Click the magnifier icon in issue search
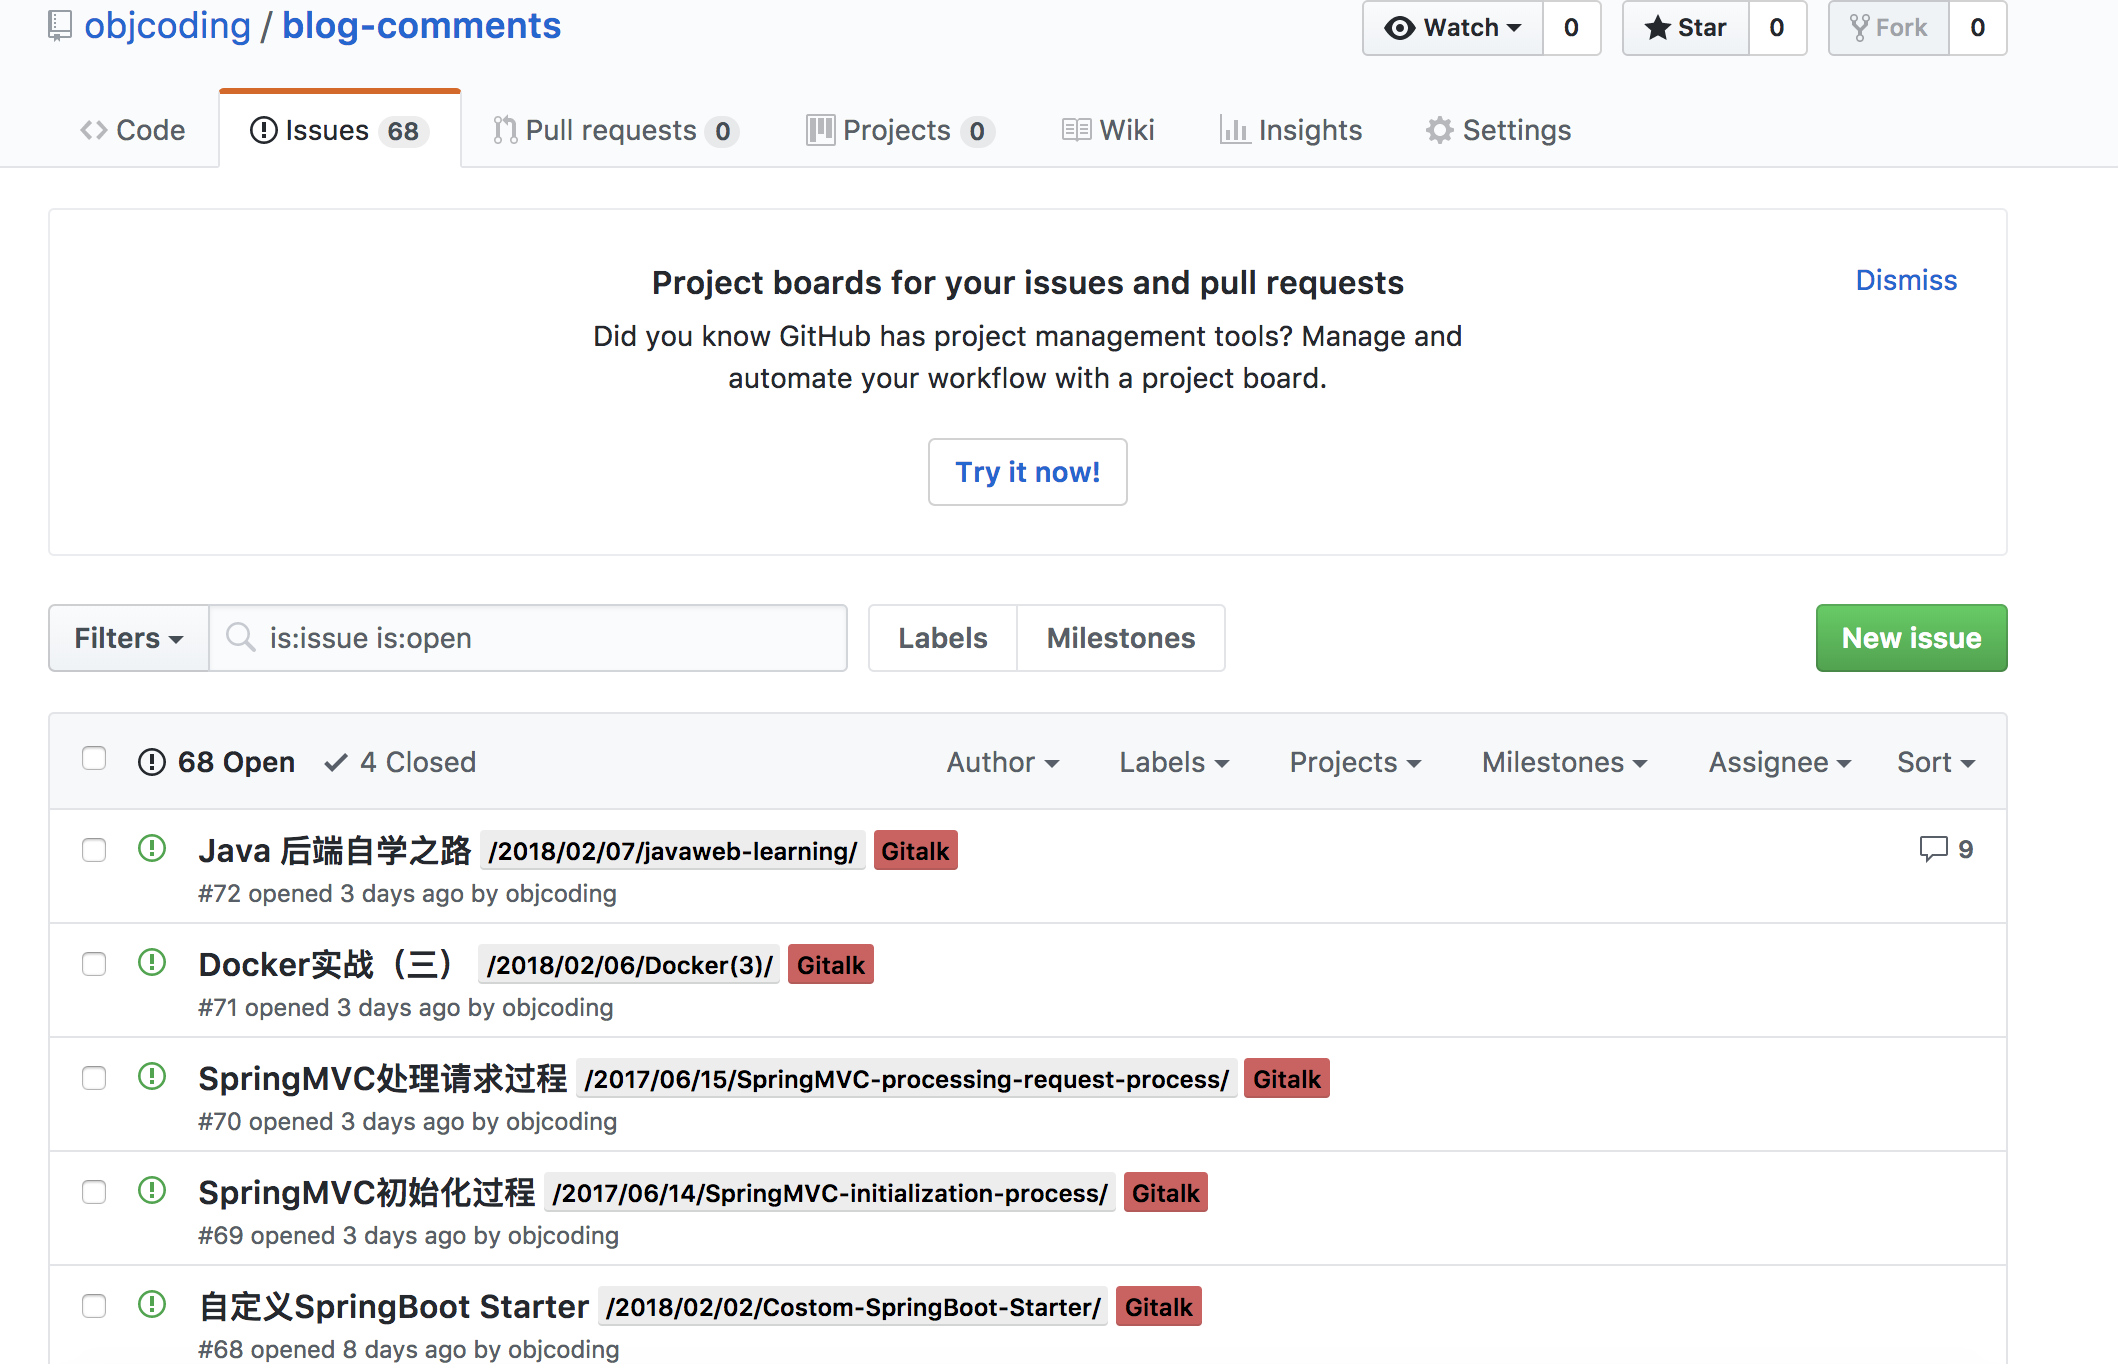Screen dimensions: 2118x1364 (x=240, y=637)
